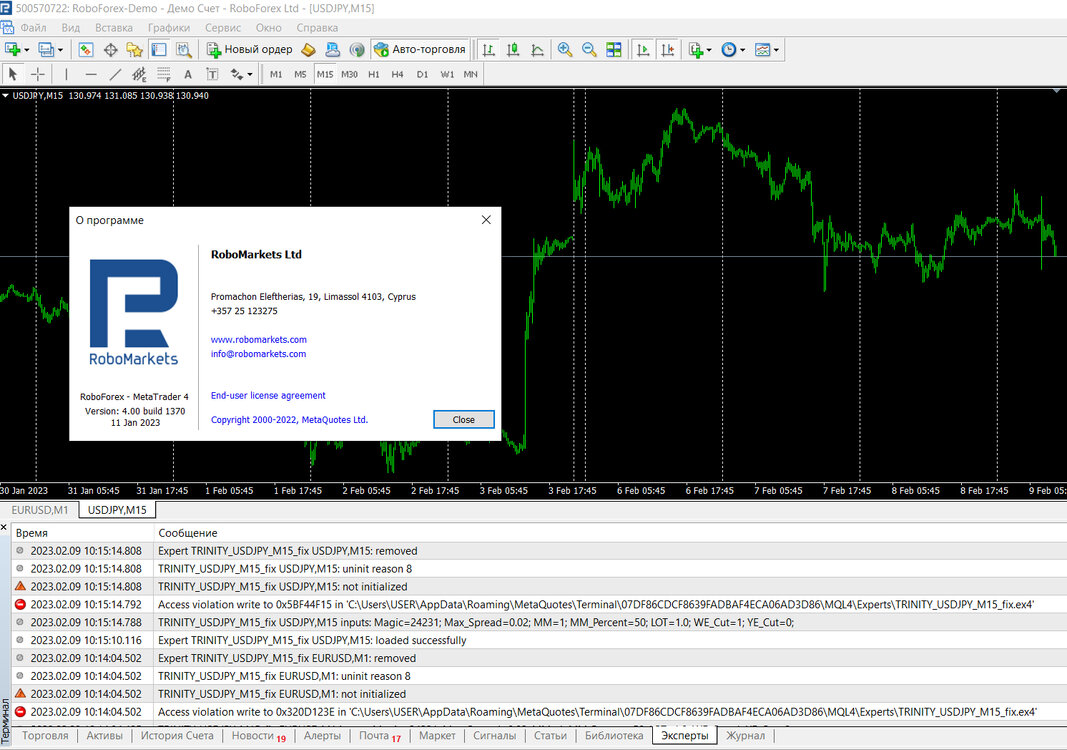Screen dimensions: 1067x750
Task: Zoom out on the chart
Action: [x=589, y=50]
